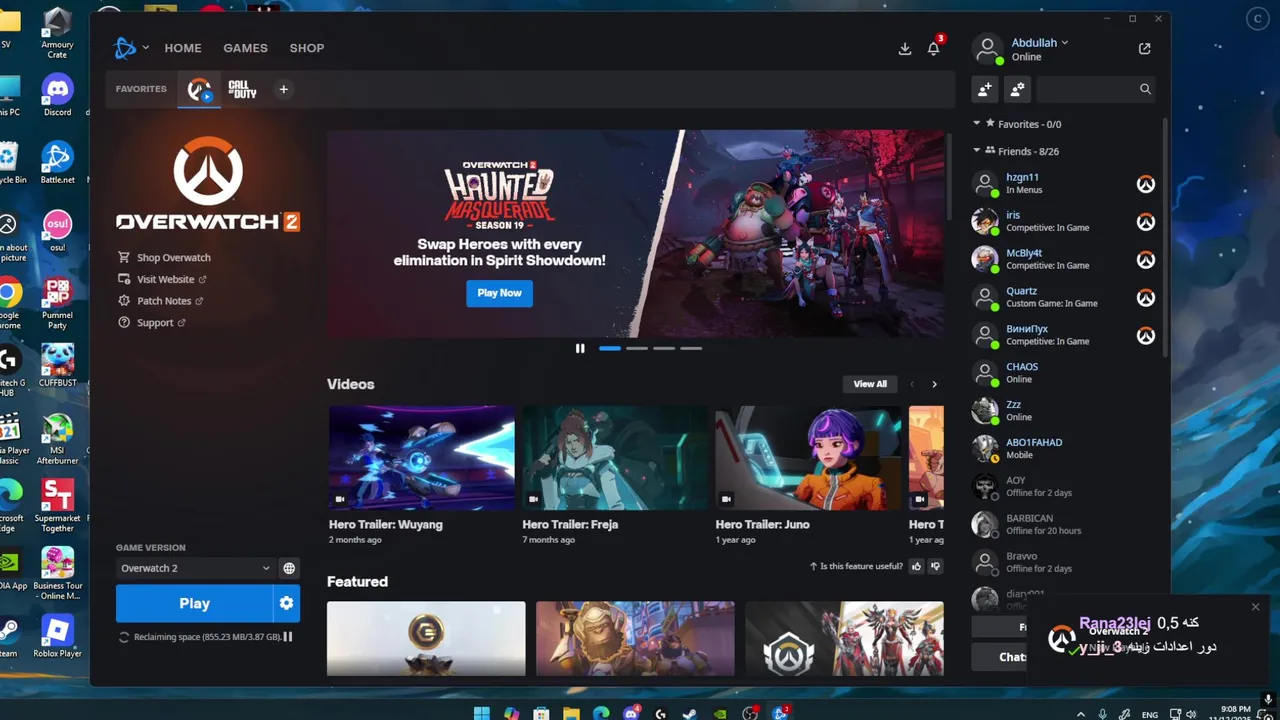Screen dimensions: 1280x720
Task: Pop out the friends list window
Action: click(1145, 48)
